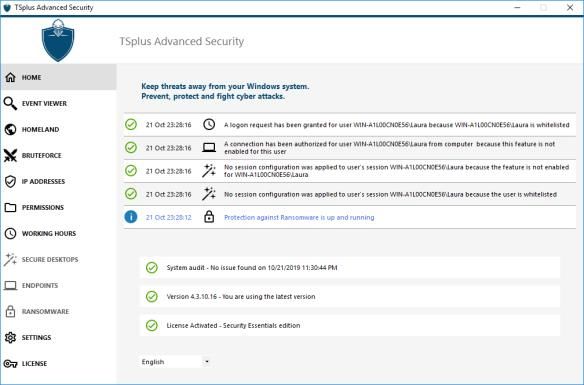
Task: Open the Event Viewer magnifier icon
Action: click(x=10, y=104)
